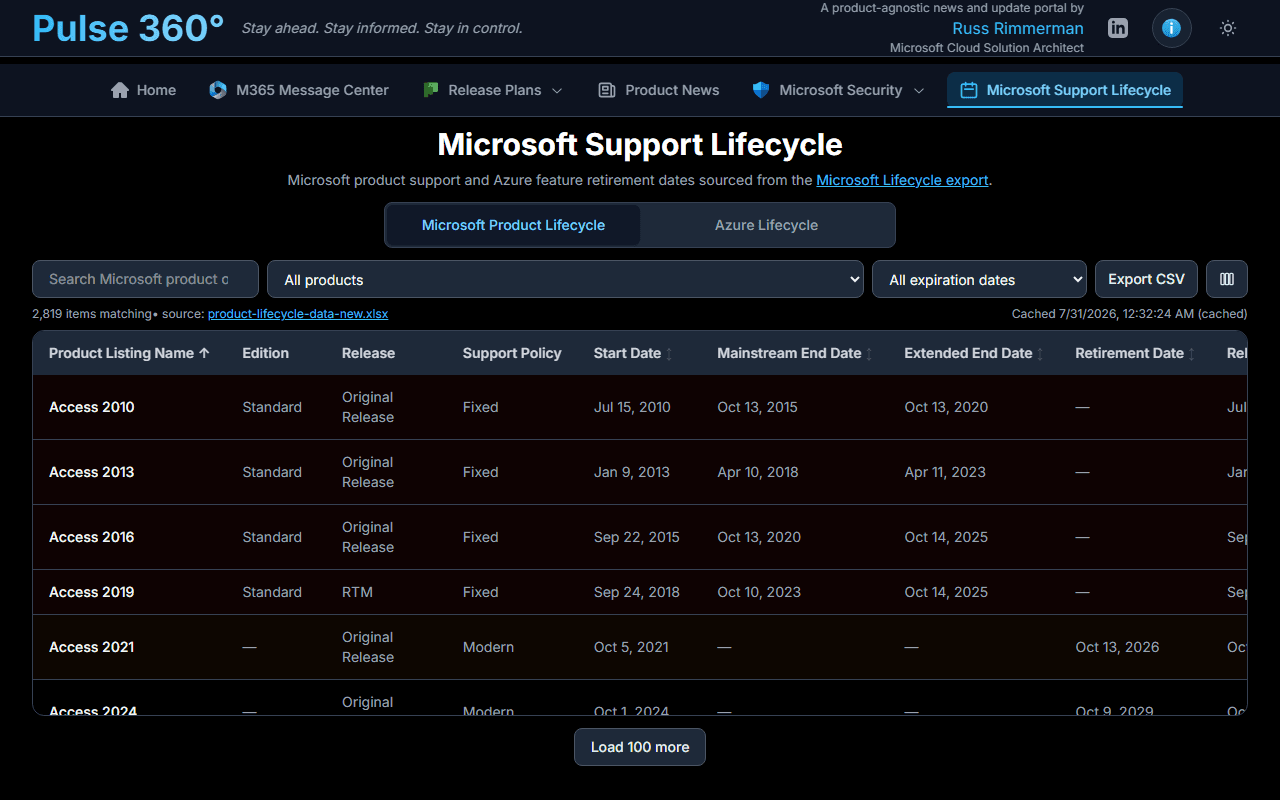Go to the Product News page

[658, 90]
